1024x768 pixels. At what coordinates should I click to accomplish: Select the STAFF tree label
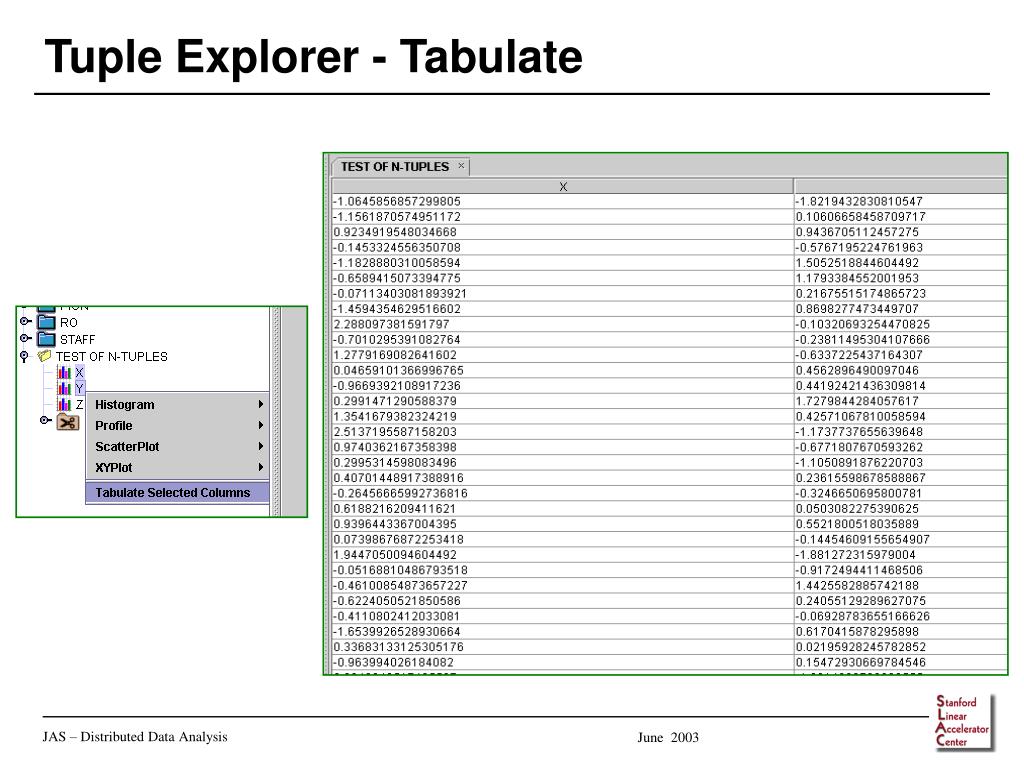(78, 340)
